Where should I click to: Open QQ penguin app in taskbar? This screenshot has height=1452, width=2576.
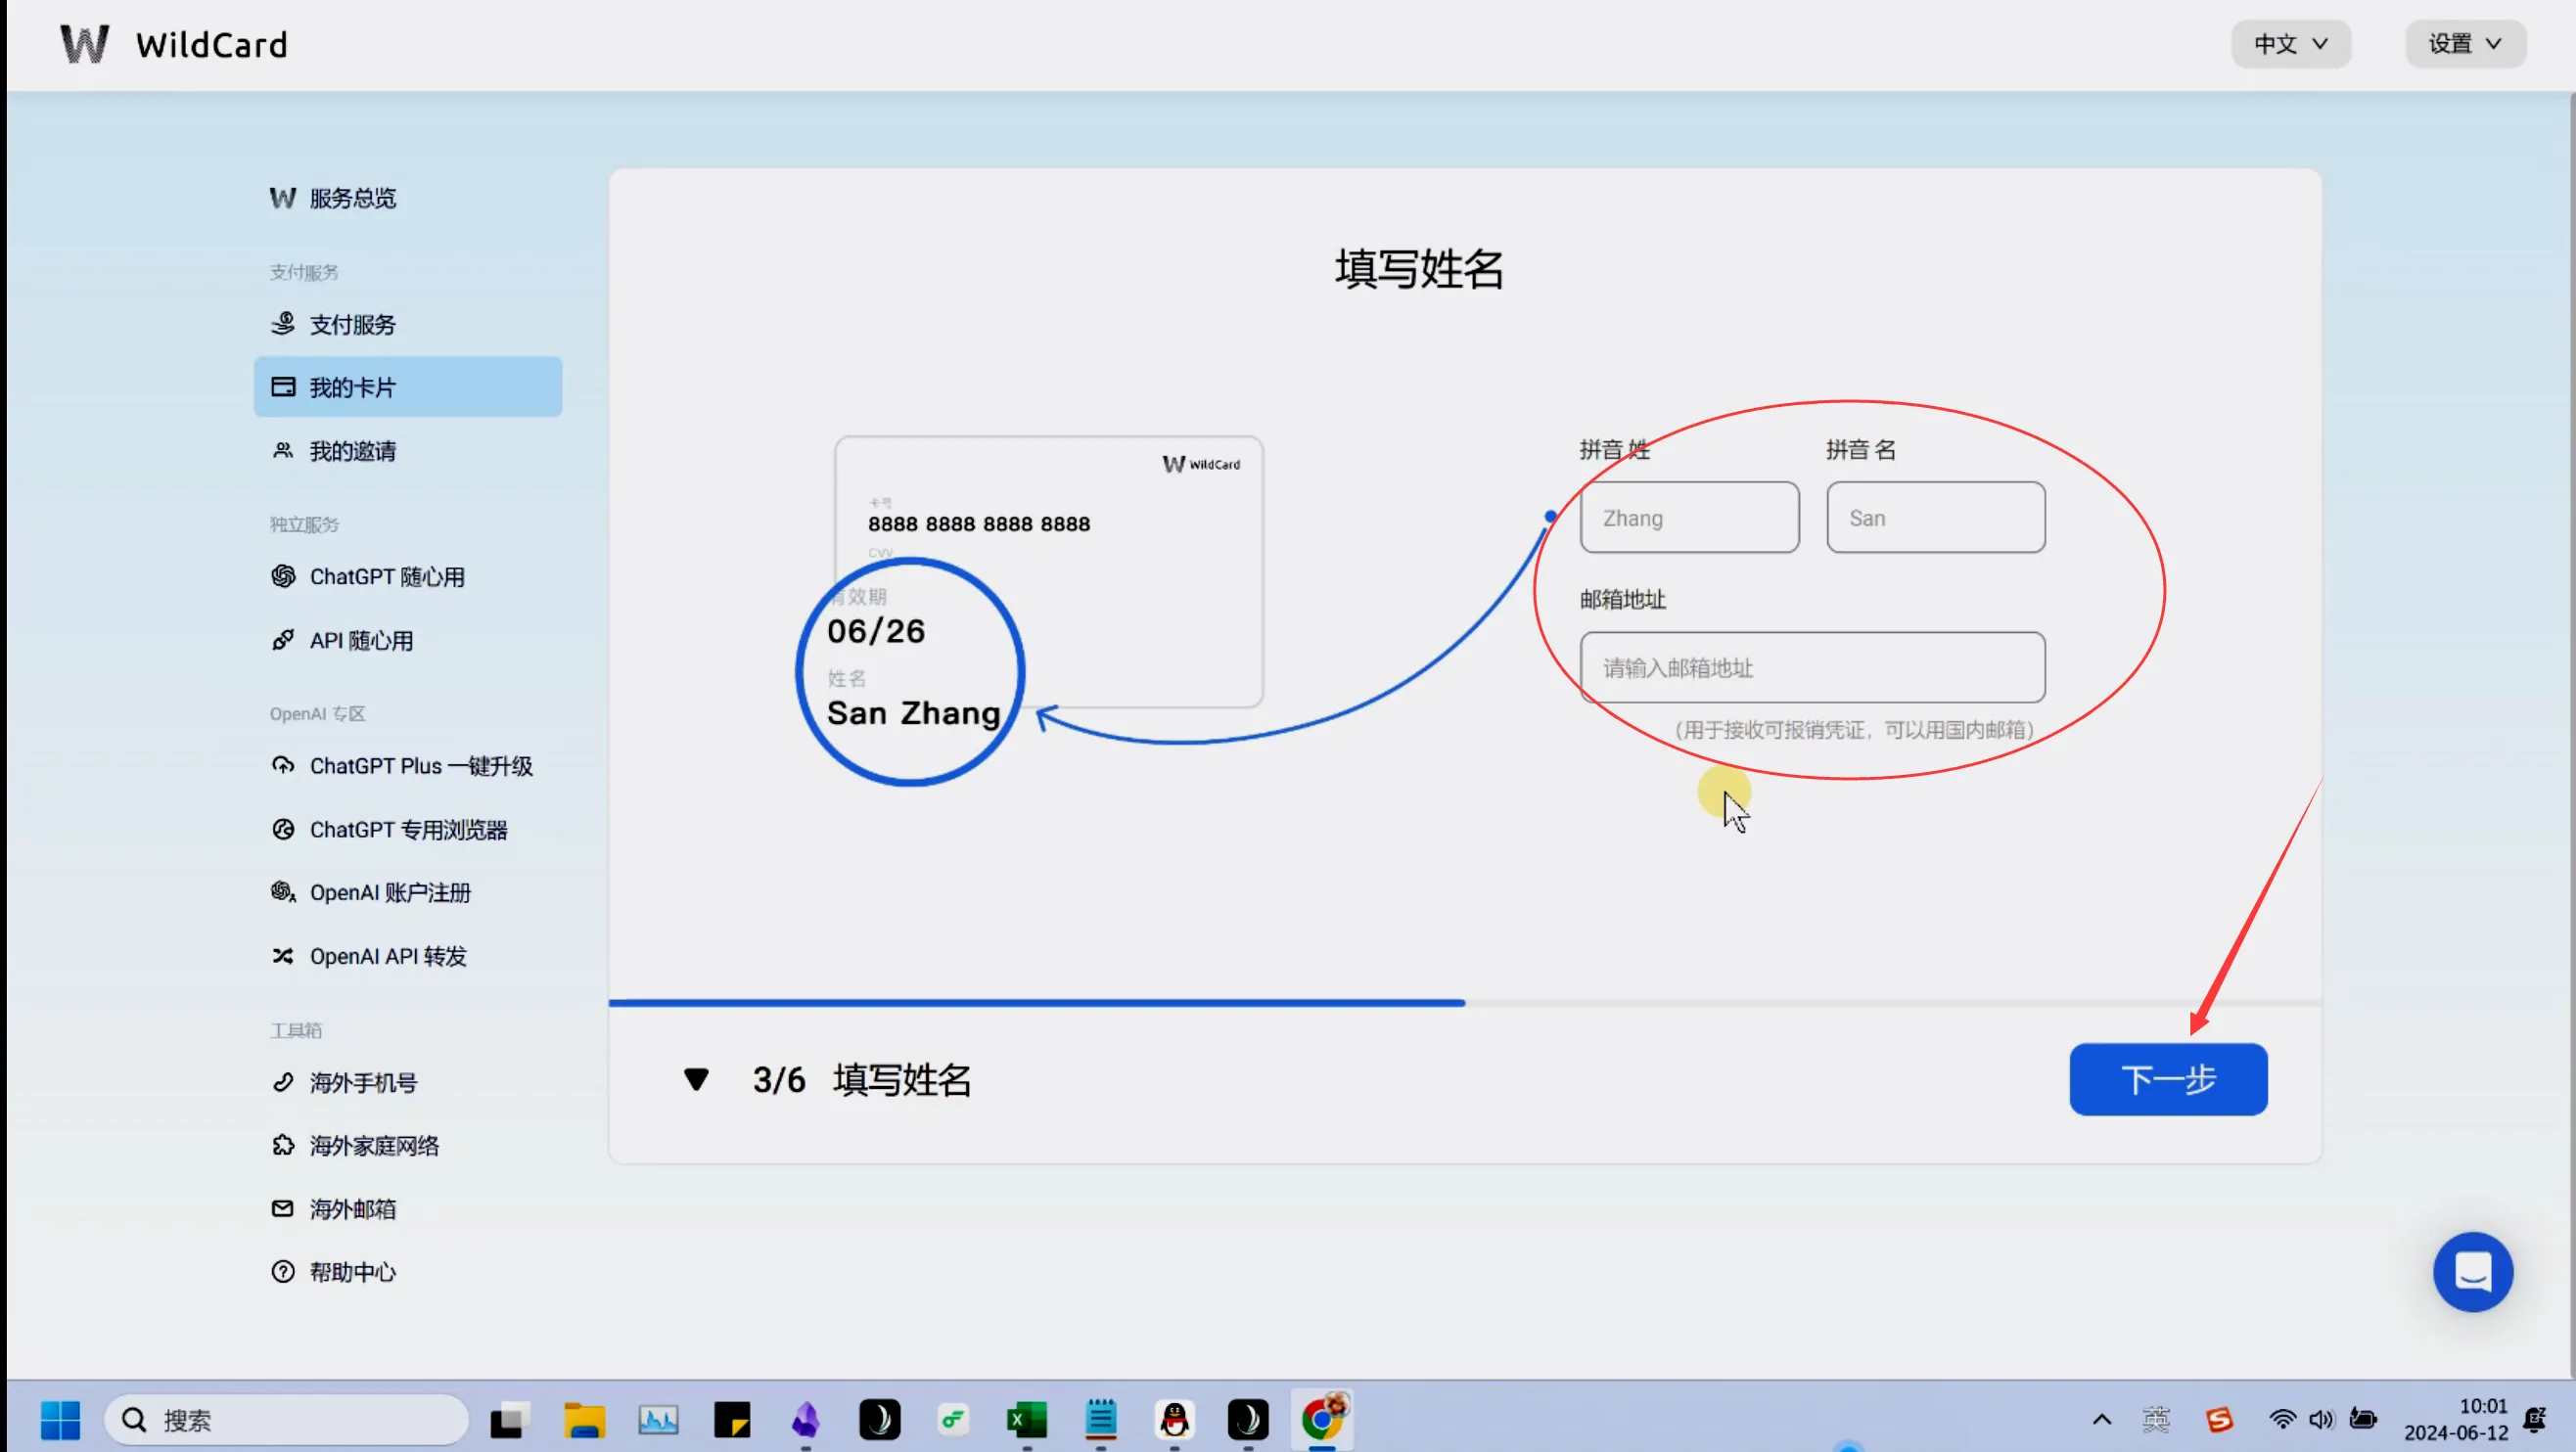[x=1174, y=1420]
